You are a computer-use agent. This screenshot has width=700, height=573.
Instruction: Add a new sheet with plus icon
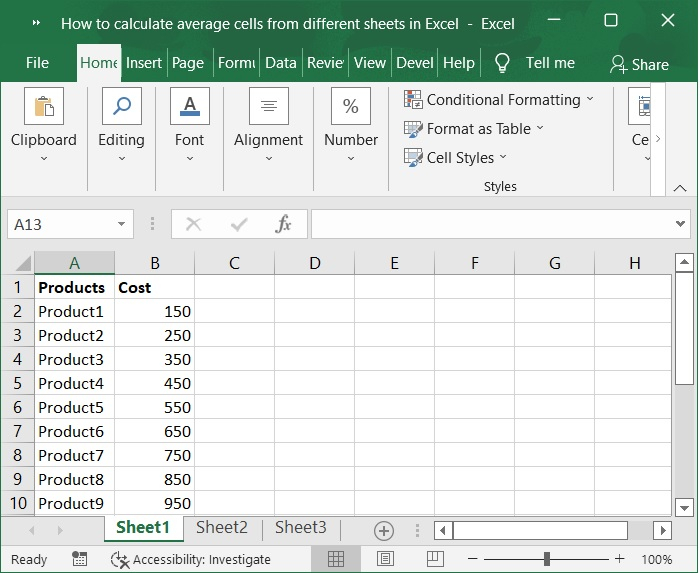(x=384, y=530)
